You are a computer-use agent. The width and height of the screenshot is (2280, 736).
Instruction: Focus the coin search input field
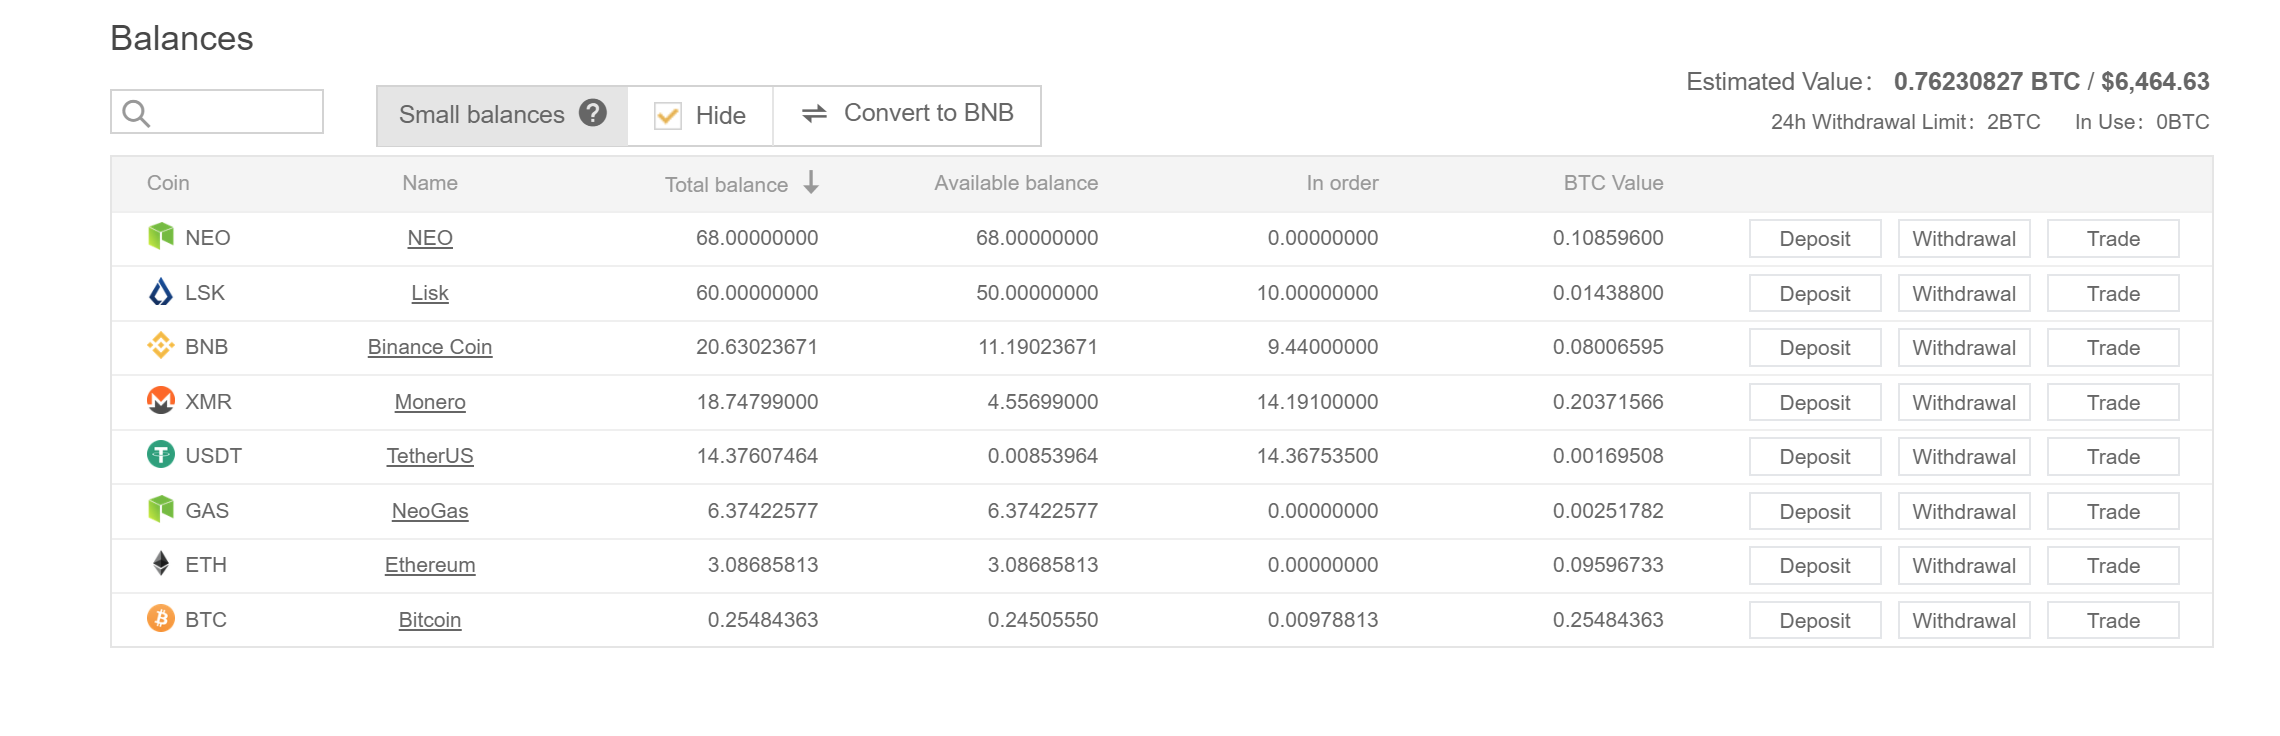217,112
